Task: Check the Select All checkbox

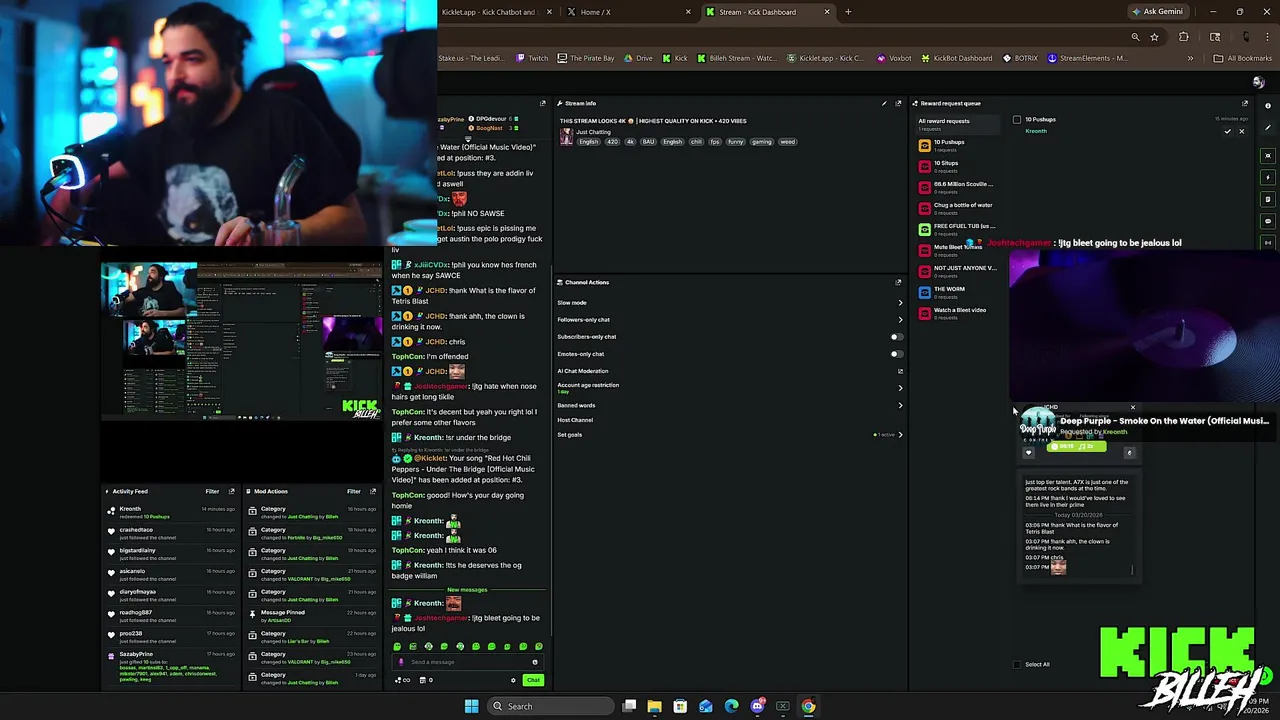Action: pyautogui.click(x=1017, y=664)
